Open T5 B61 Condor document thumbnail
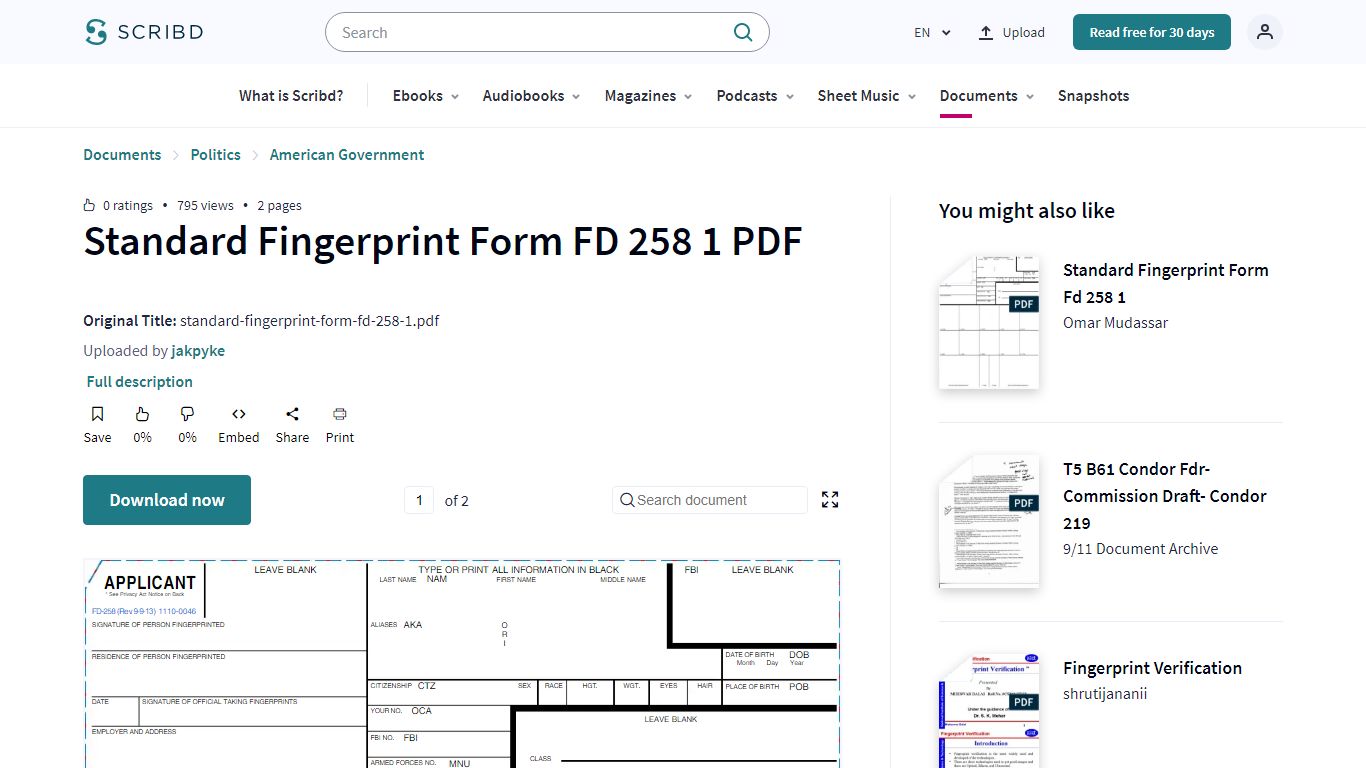Image resolution: width=1366 pixels, height=768 pixels. (989, 521)
